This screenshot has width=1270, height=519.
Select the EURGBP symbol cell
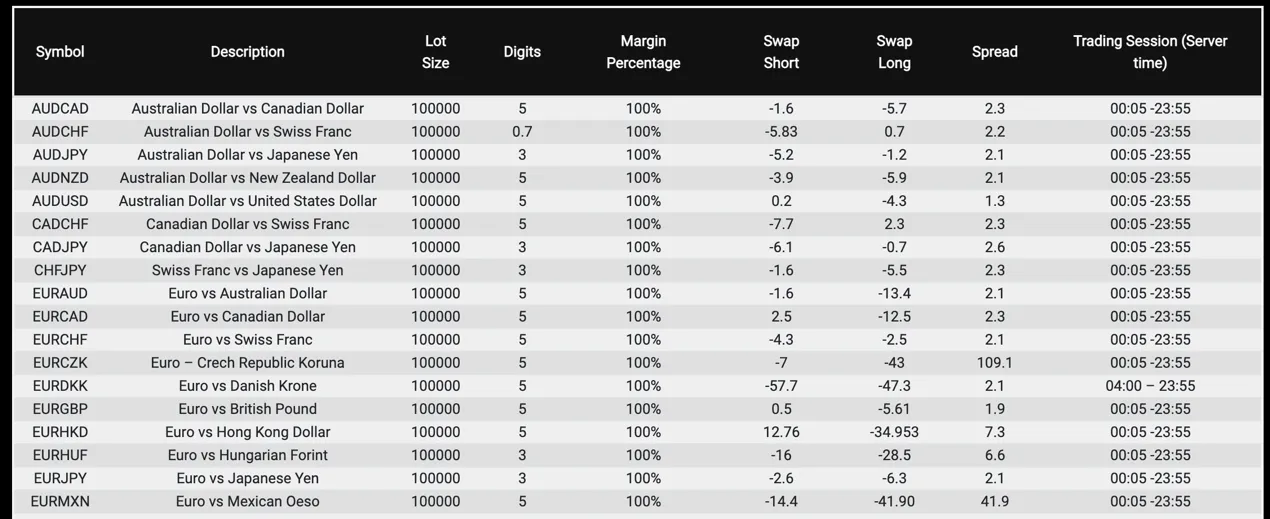[x=60, y=408]
